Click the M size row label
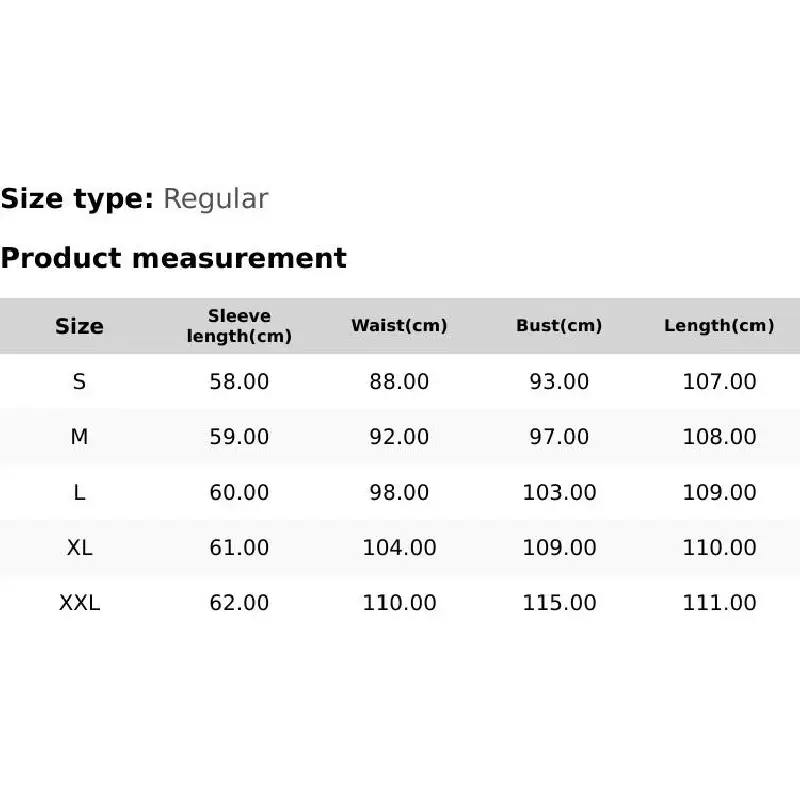The width and height of the screenshot is (800, 800). 79,437
